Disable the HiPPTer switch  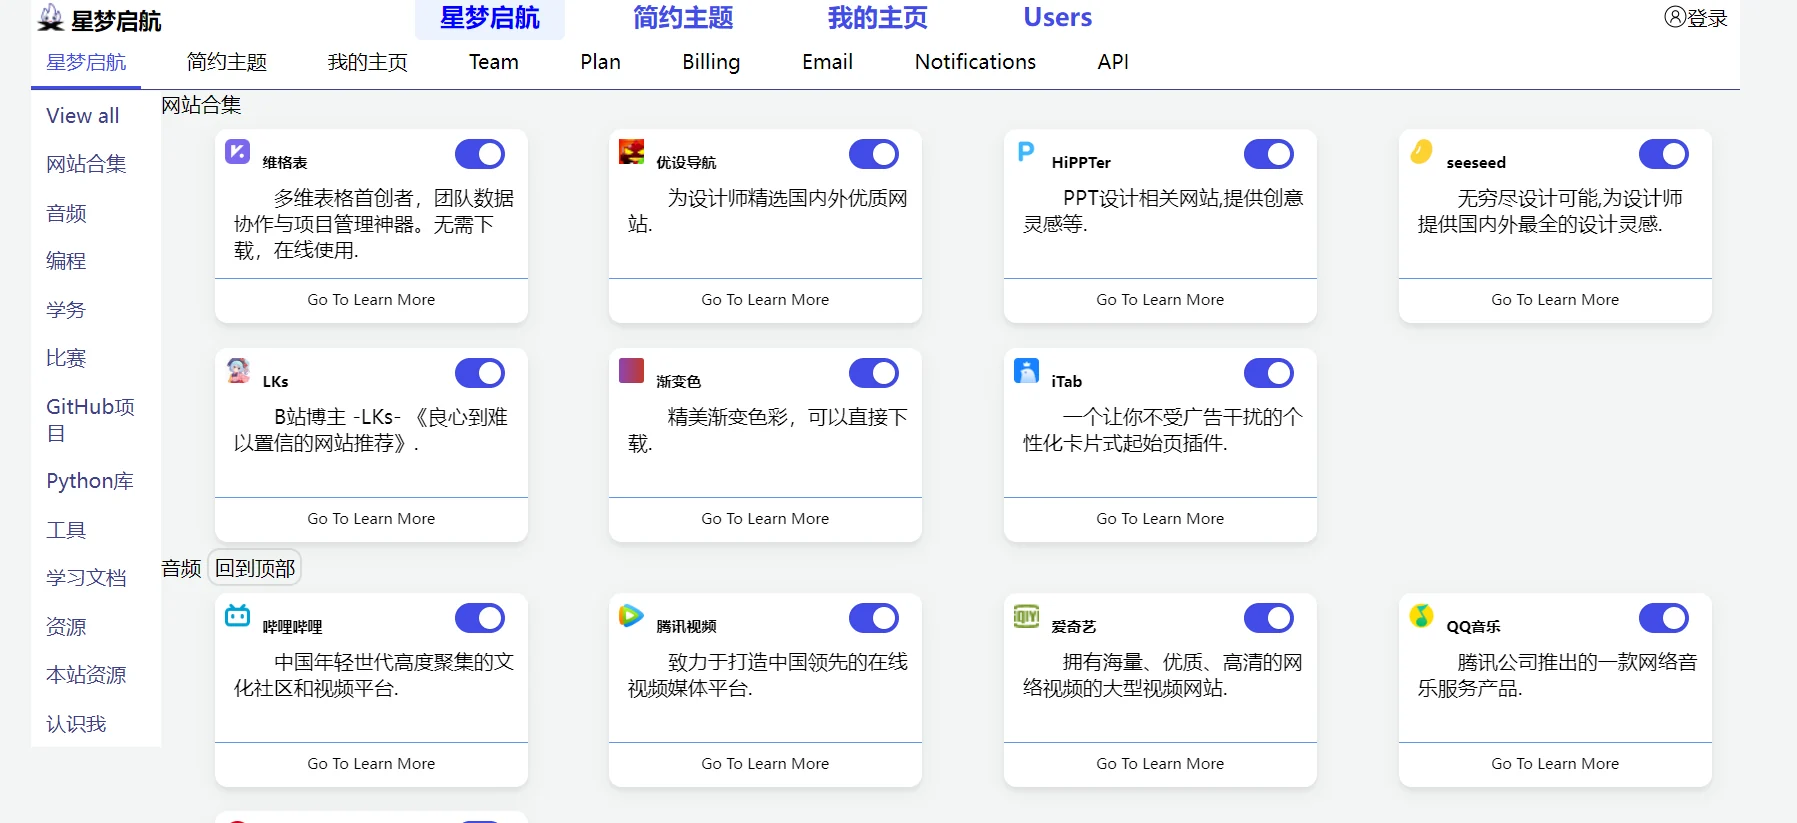(x=1269, y=154)
